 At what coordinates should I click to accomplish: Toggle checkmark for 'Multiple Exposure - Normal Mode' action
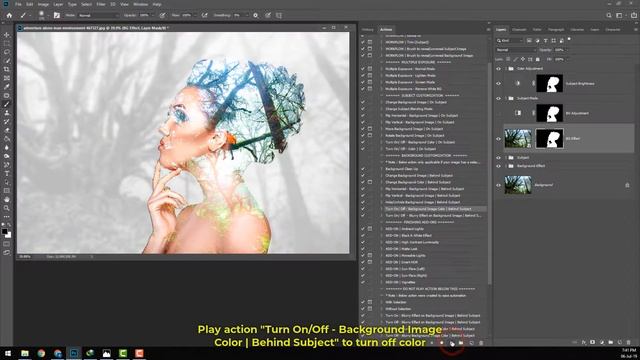[x=363, y=69]
